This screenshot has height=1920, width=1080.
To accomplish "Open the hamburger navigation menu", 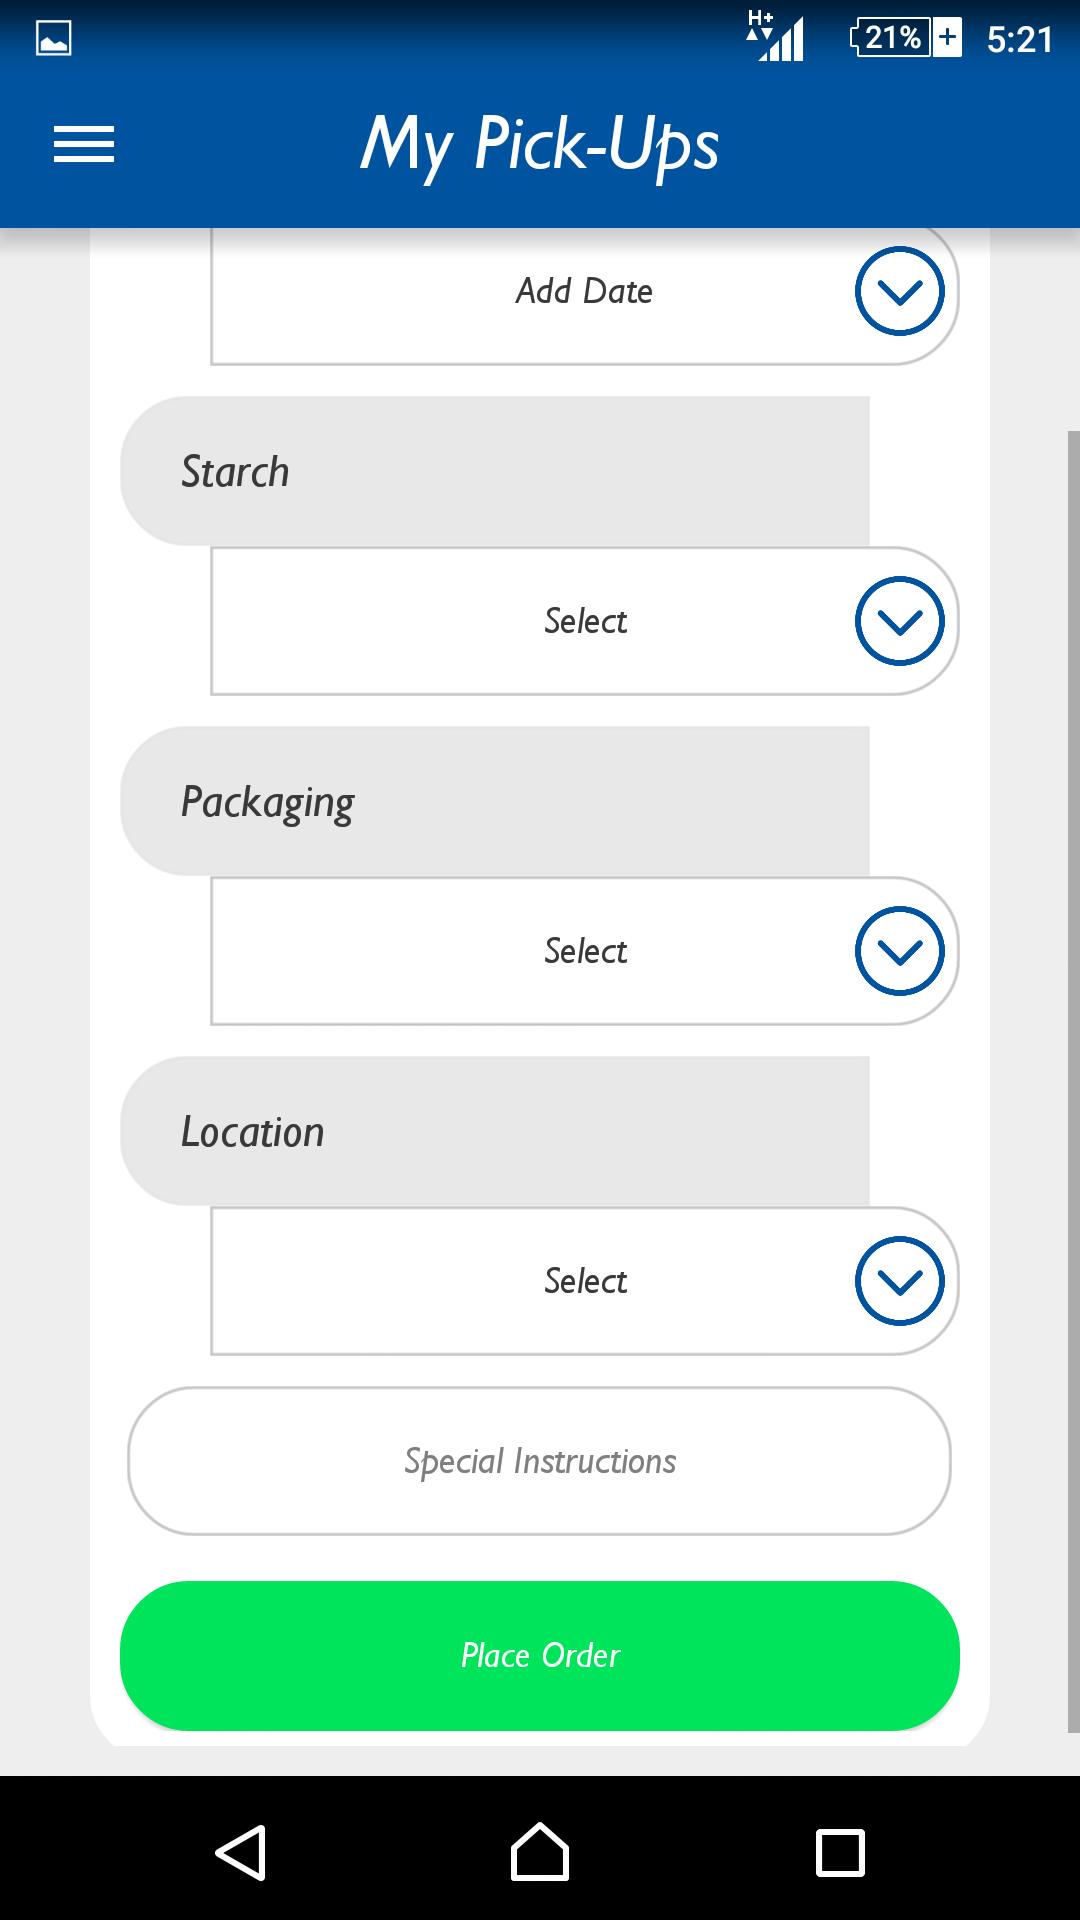I will 84,144.
